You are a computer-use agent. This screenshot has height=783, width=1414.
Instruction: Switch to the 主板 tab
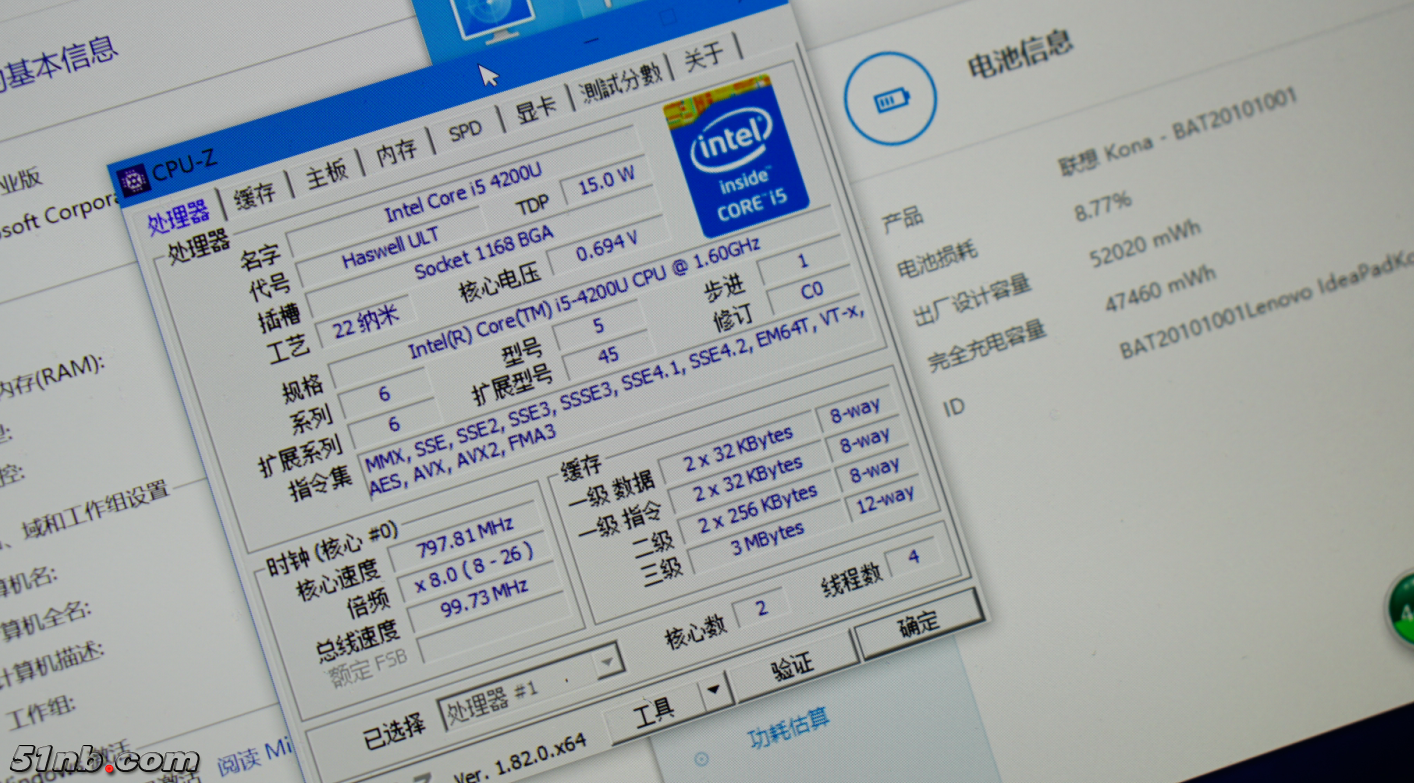326,173
